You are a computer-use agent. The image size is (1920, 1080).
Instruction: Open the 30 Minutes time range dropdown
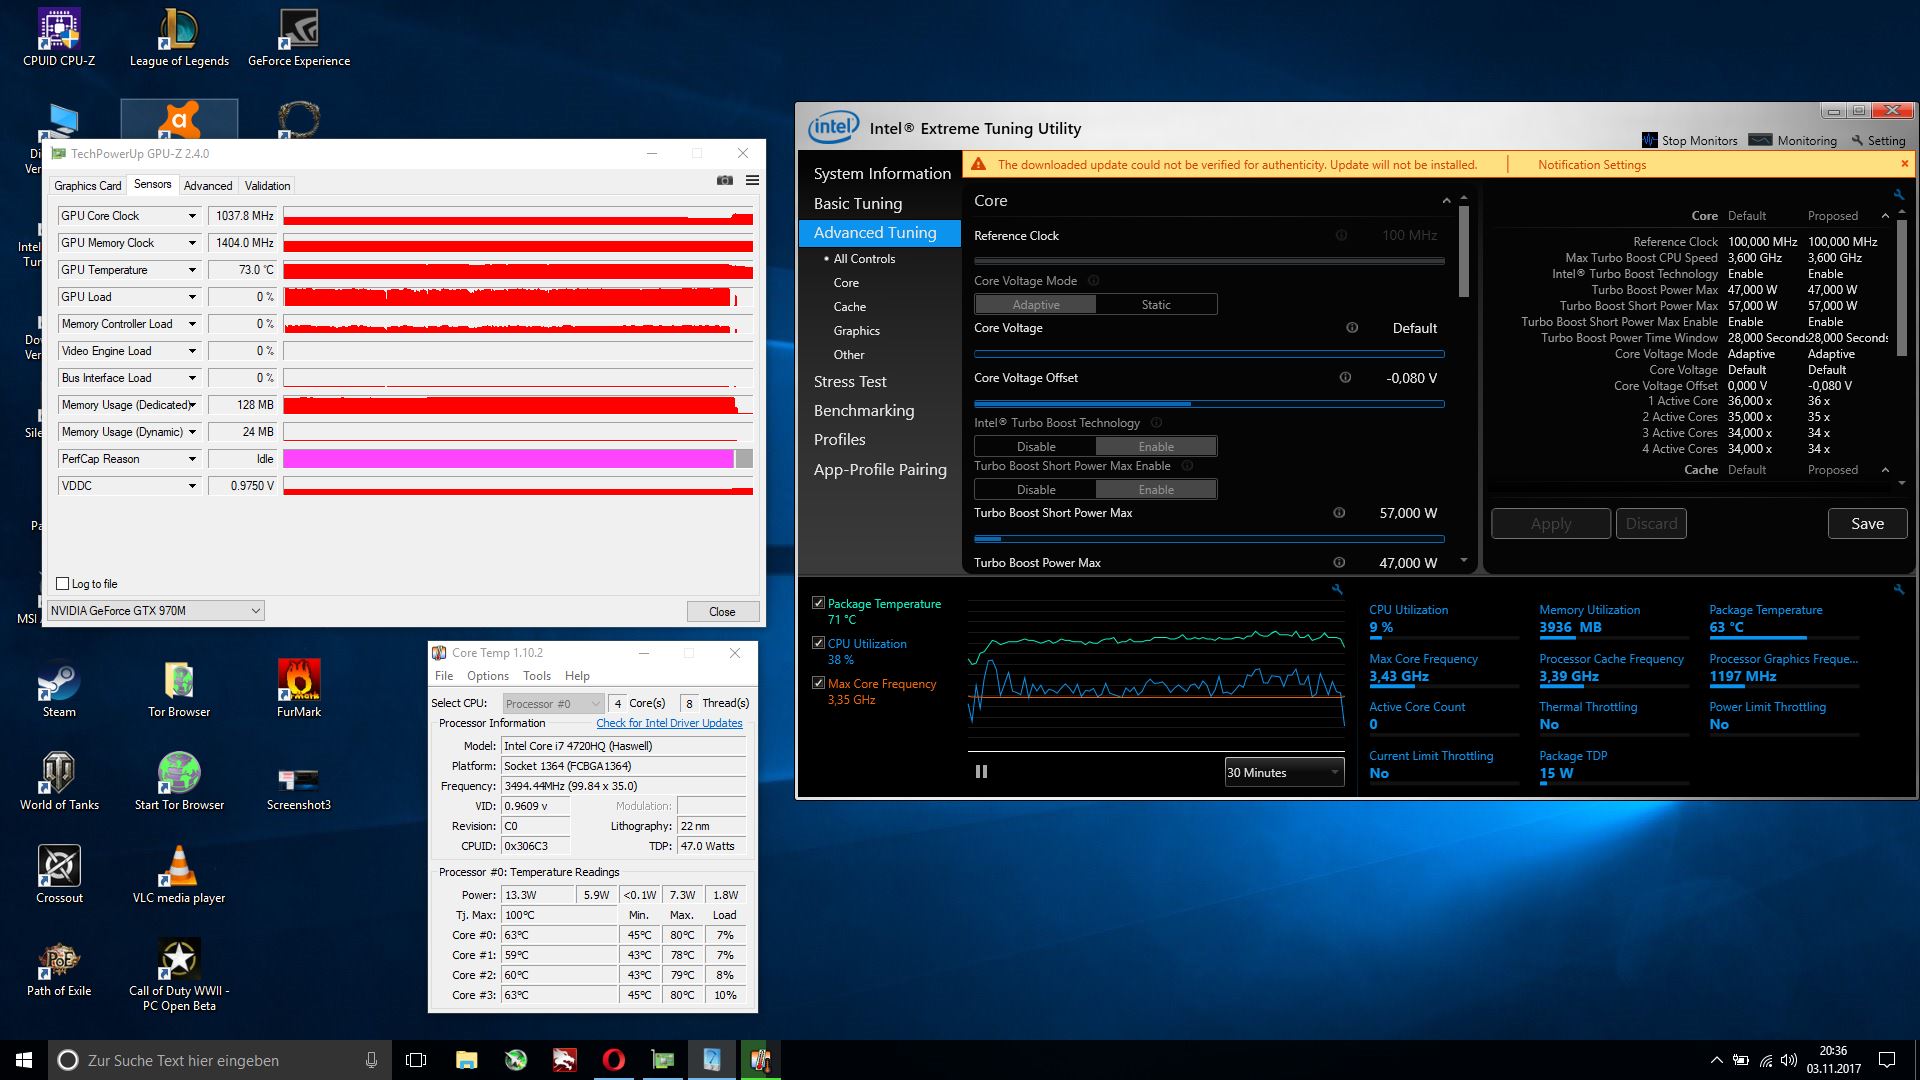[1284, 772]
